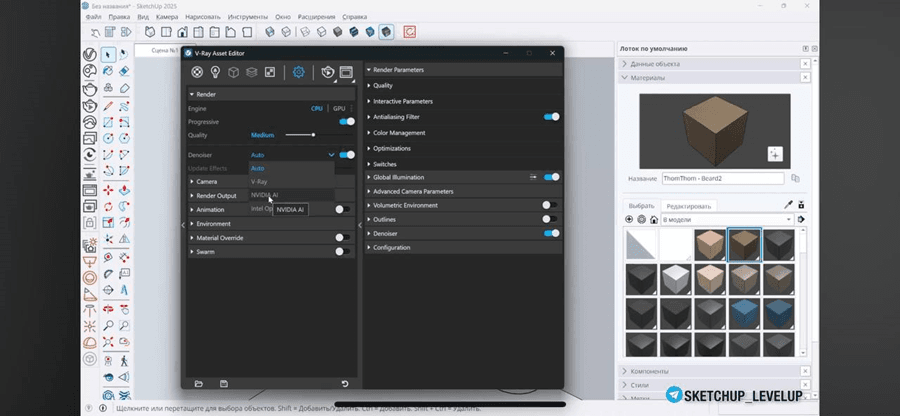Viewport: 900px width, 416px height.
Task: Select the Rotate tool
Action: tap(108, 207)
